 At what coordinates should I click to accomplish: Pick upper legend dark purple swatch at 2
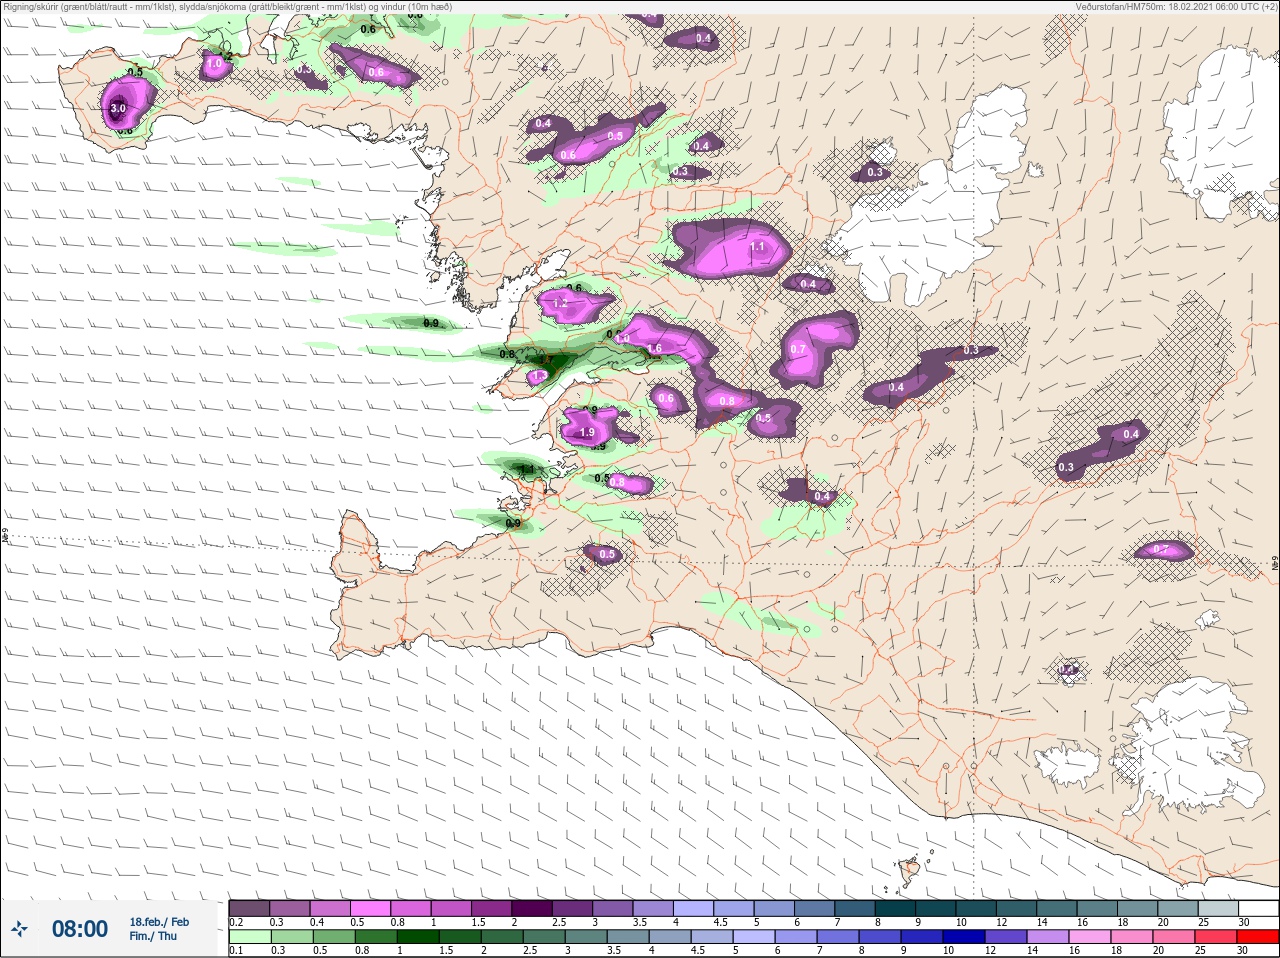point(532,908)
